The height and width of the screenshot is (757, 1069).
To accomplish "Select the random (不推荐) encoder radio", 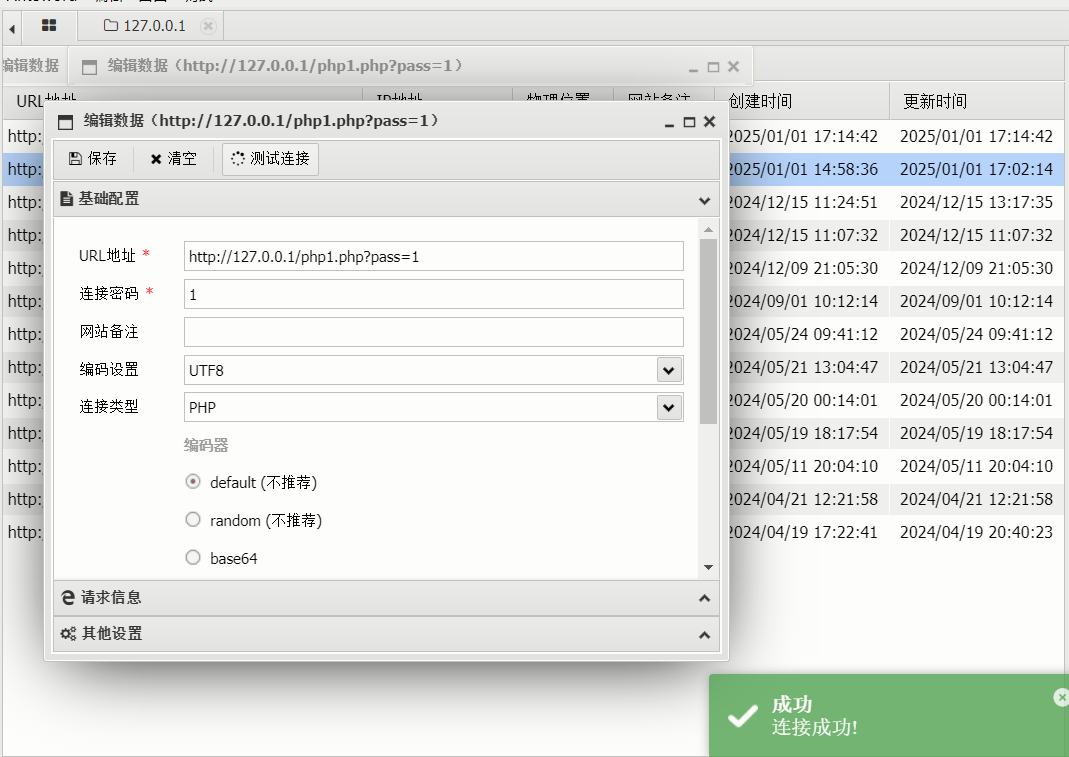I will (193, 520).
